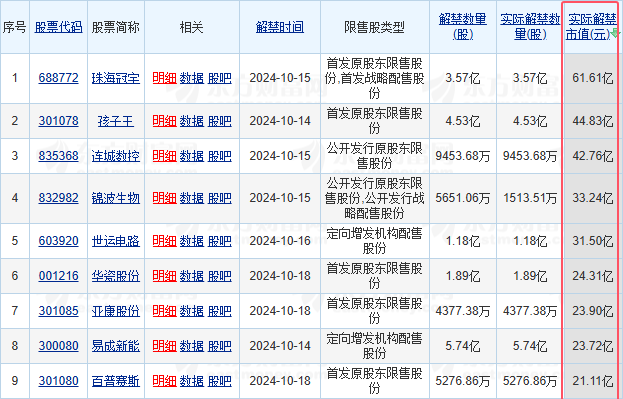View 明细 for 锦波生物 row
Viewport: 623px width, 399px height.
coord(164,198)
